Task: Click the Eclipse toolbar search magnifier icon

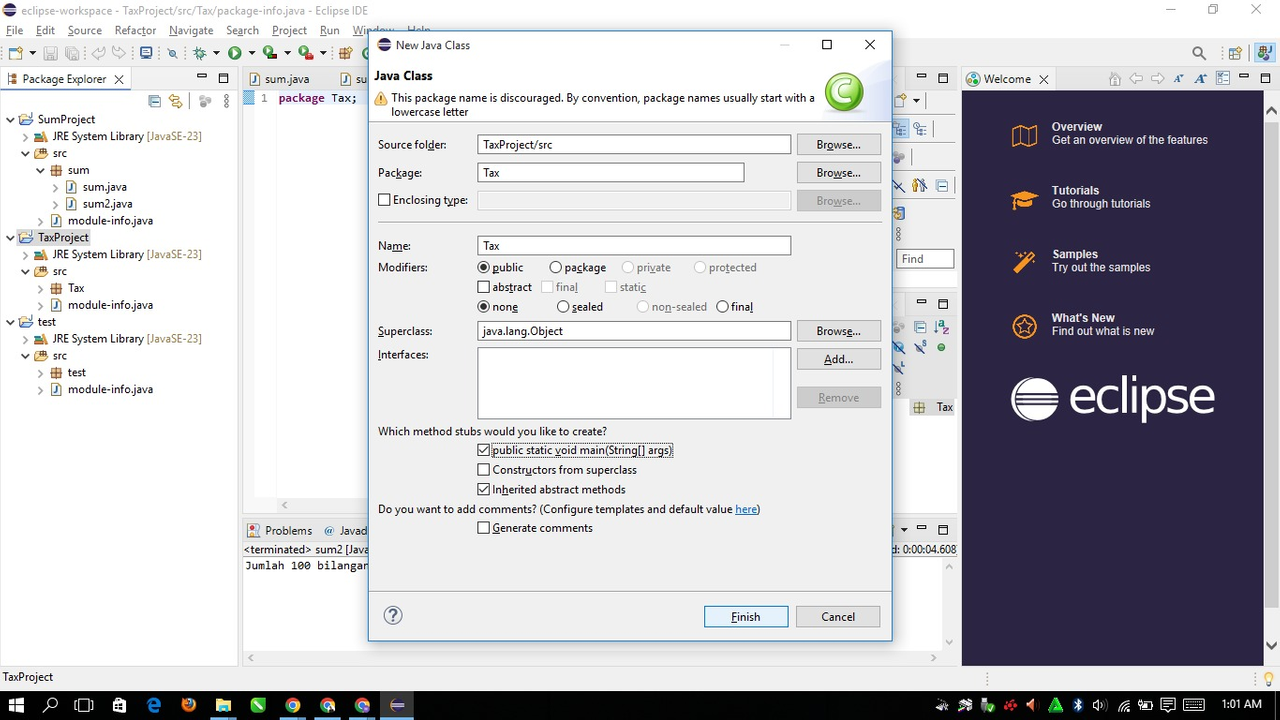Action: tap(1199, 53)
